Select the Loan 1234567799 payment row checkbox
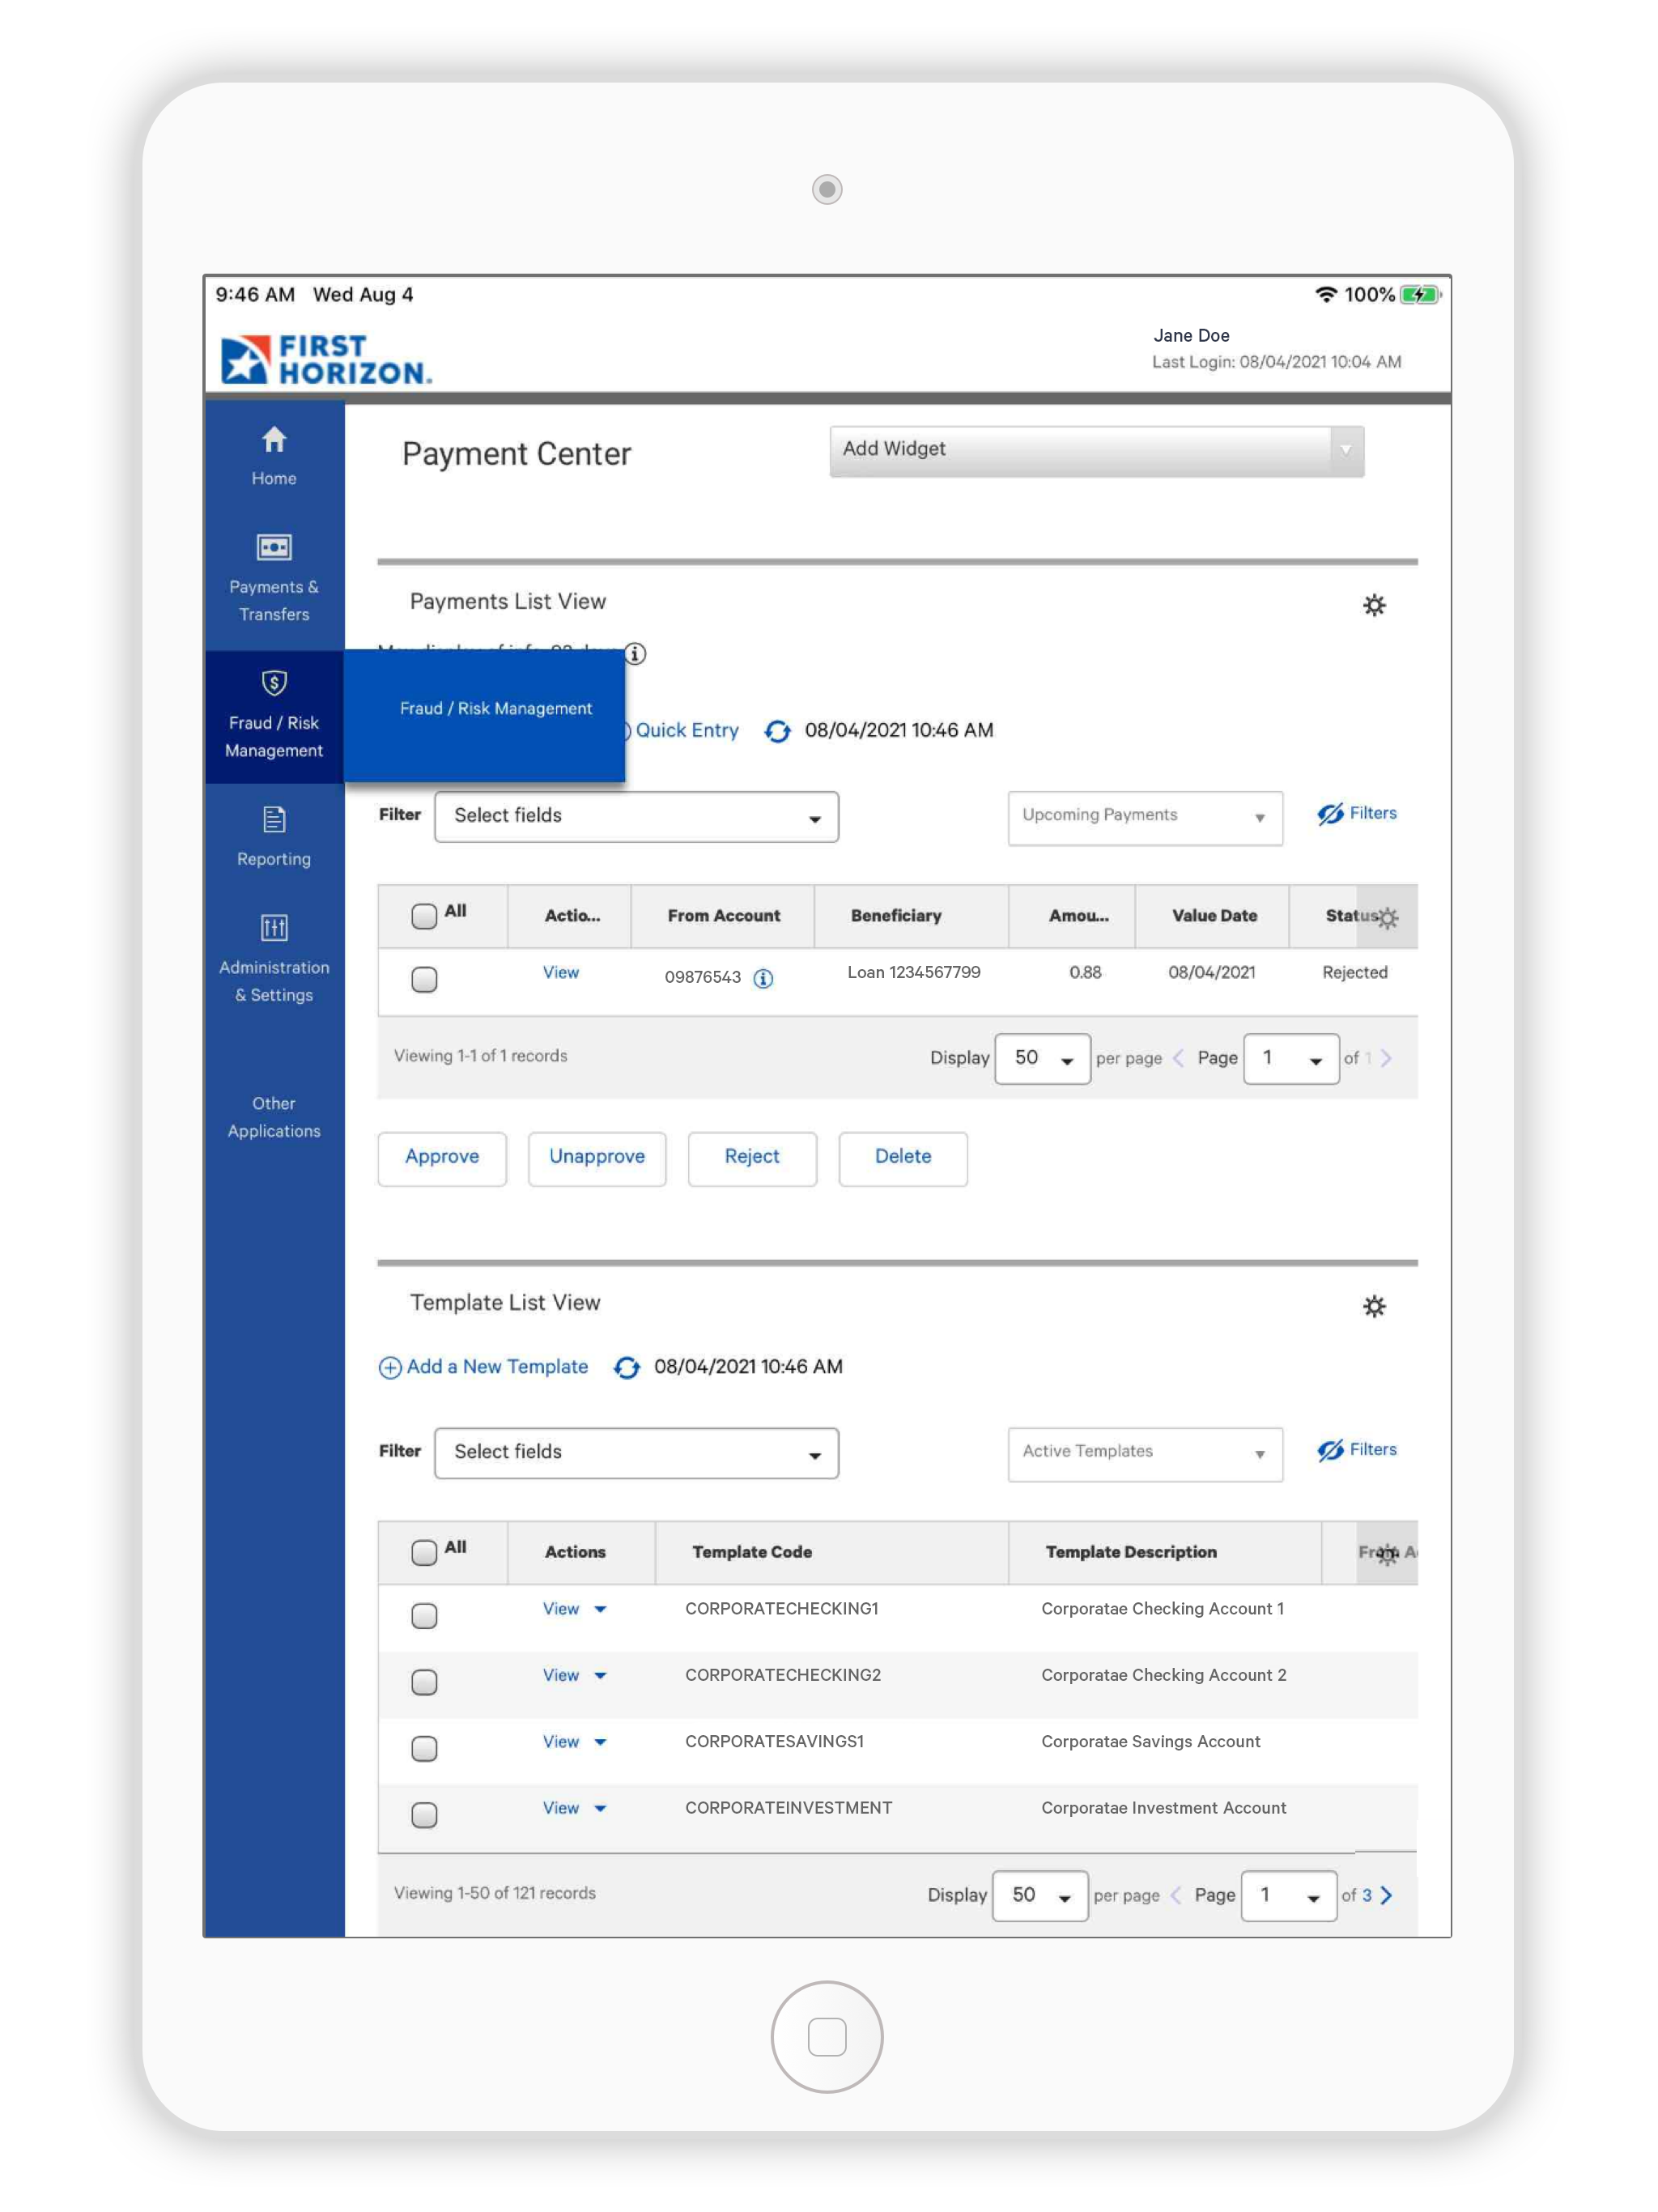Viewport: 1658px width, 2212px height. (424, 979)
